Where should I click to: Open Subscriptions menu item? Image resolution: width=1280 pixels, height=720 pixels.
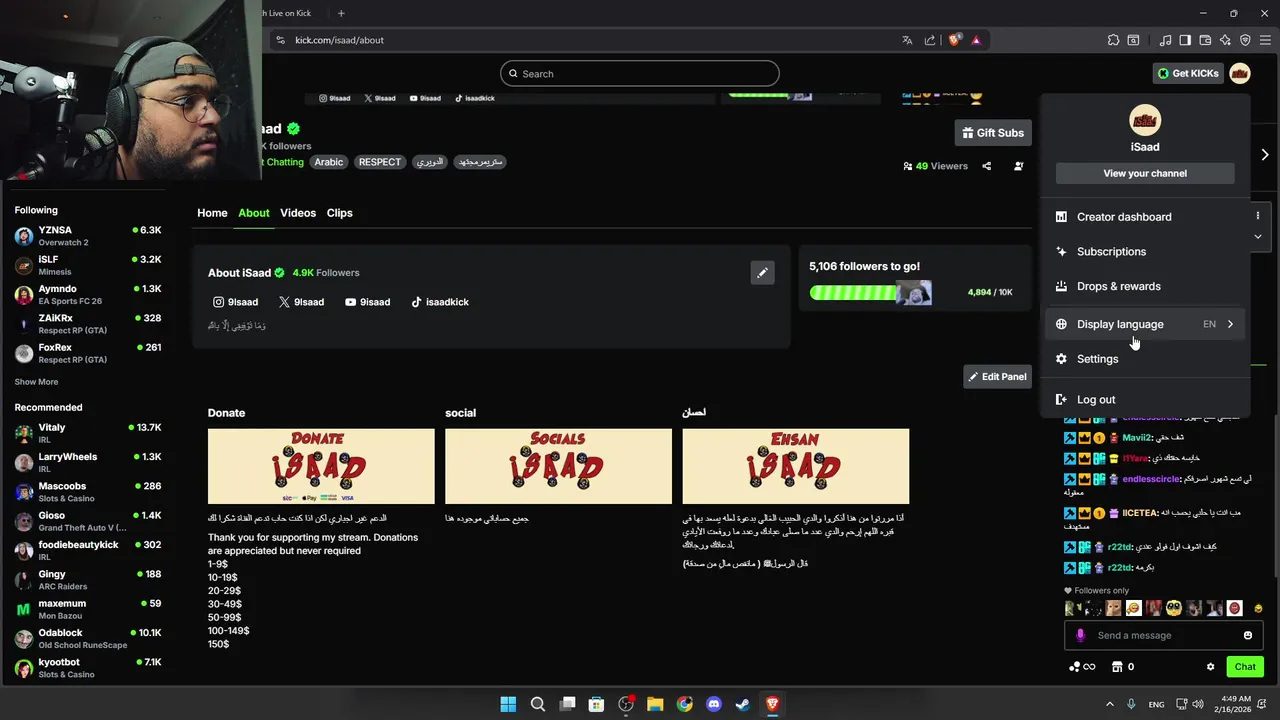(1145, 252)
